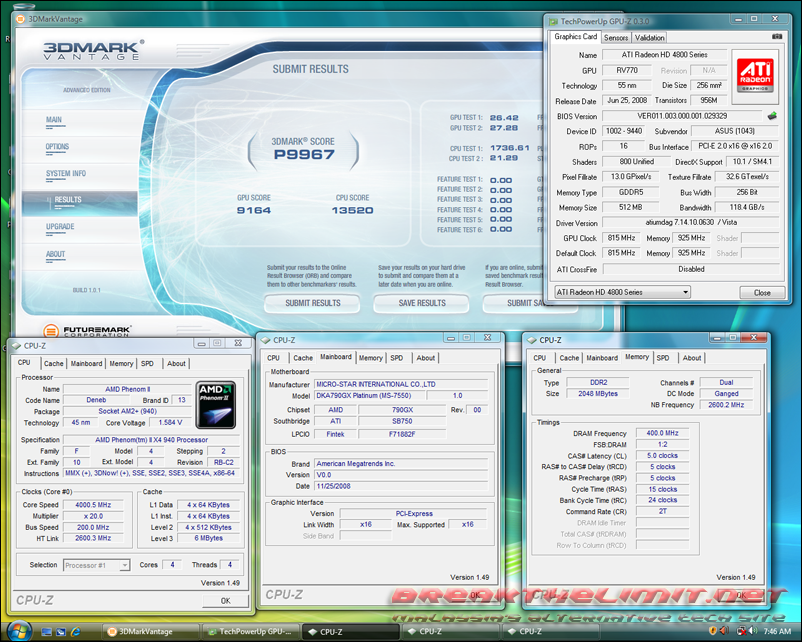Viewport: 802px width, 642px height.
Task: Click the title bar icon of the CPU-Z processor window
Action: pos(16,346)
